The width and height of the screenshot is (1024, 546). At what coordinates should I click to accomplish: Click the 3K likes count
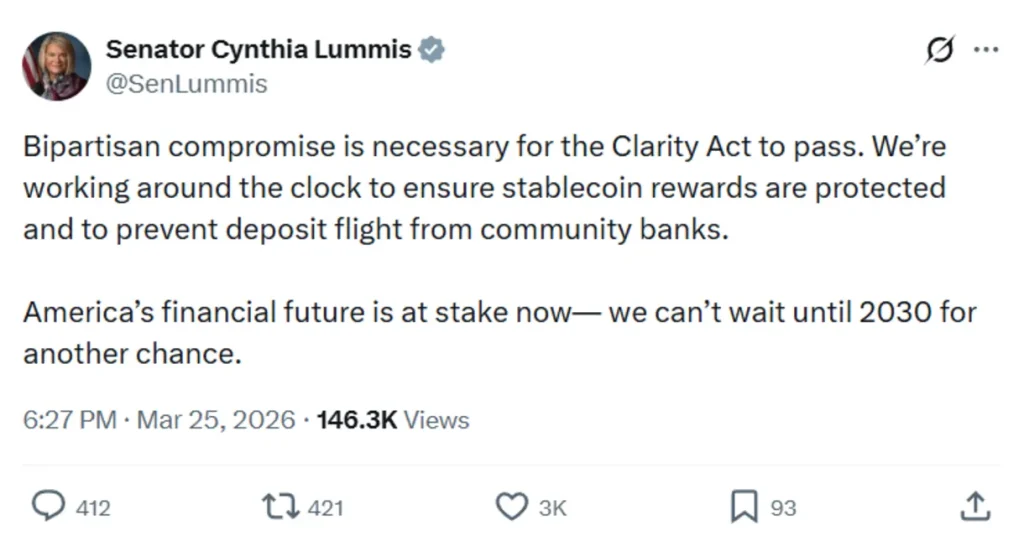click(x=553, y=508)
